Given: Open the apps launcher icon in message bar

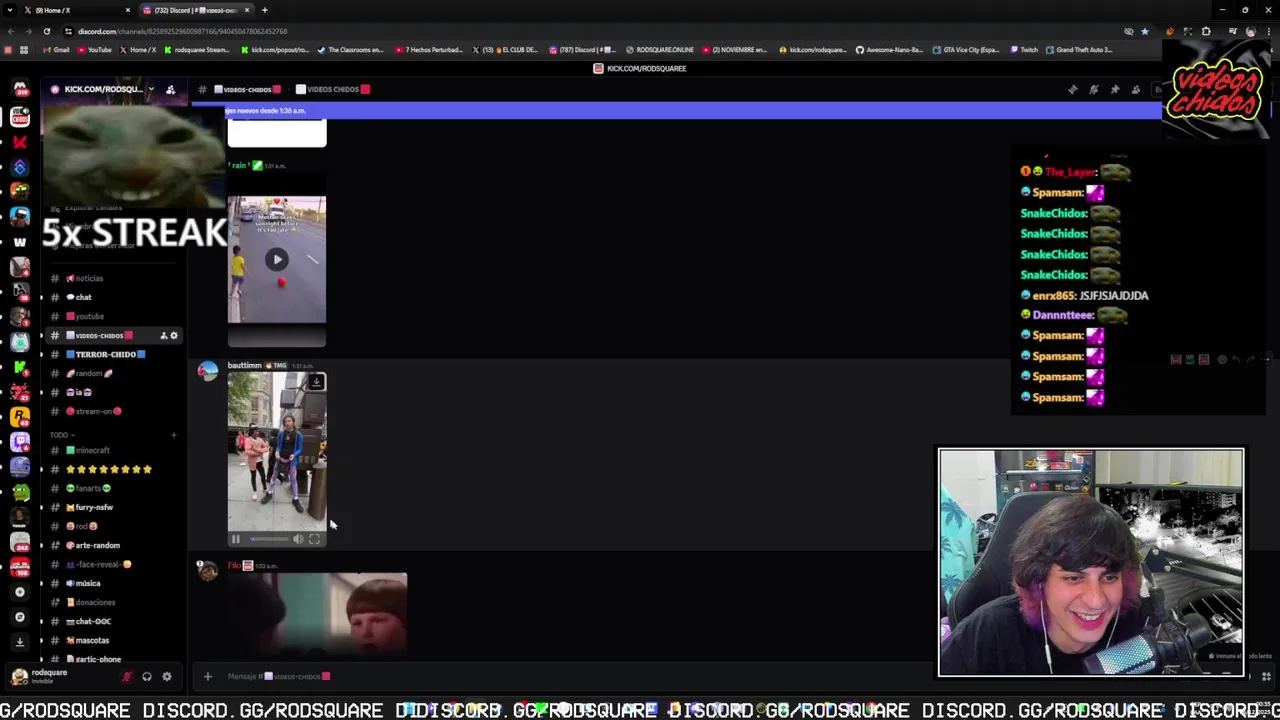Looking at the screenshot, I should 1266,677.
